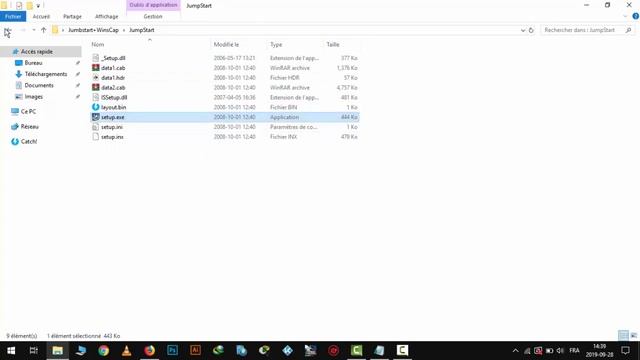
Task: Open the quick access toolbar dropdown
Action: click(x=38, y=6)
